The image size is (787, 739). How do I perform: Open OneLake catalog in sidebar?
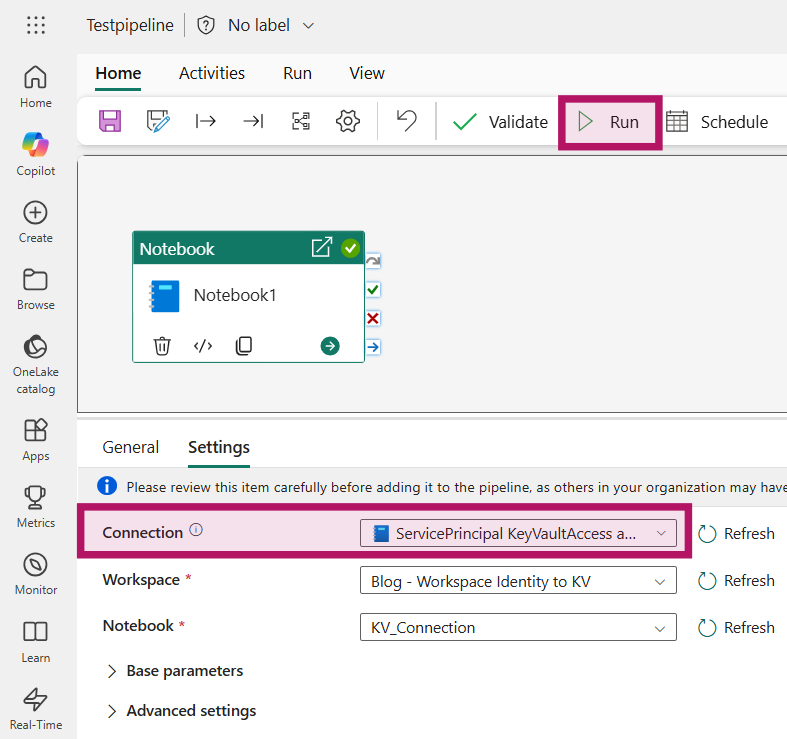[x=36, y=364]
